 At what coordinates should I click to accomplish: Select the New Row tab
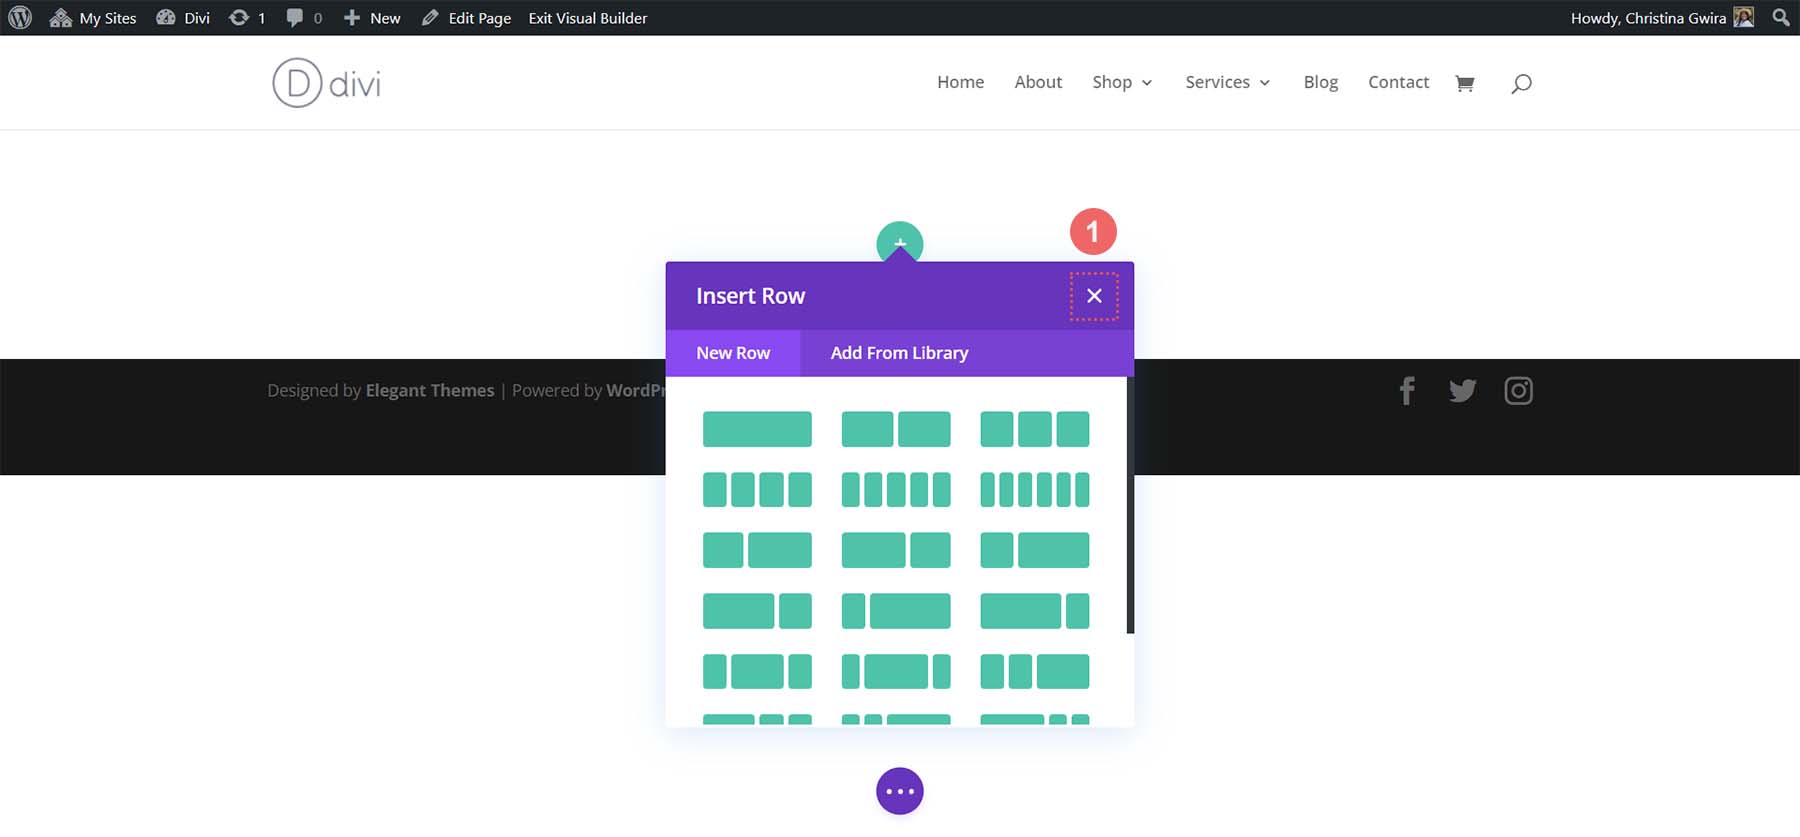click(733, 353)
